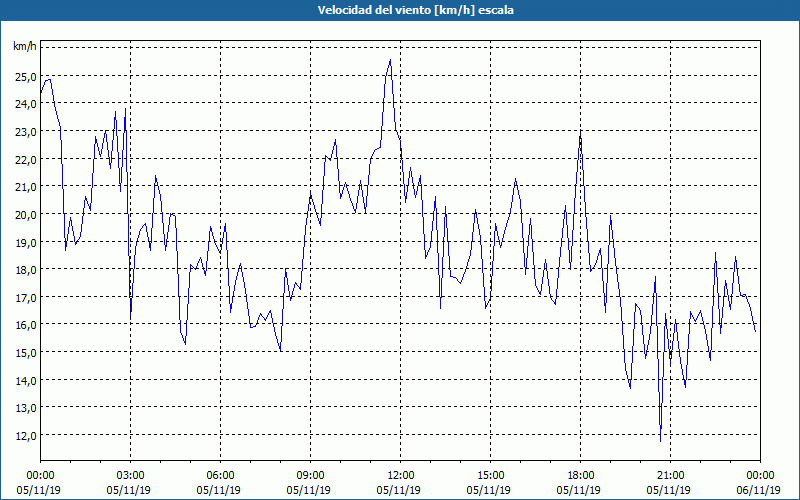Screen dimensions: 800x500
Task: Select the "12:00" x-axis time label
Action: tap(401, 476)
